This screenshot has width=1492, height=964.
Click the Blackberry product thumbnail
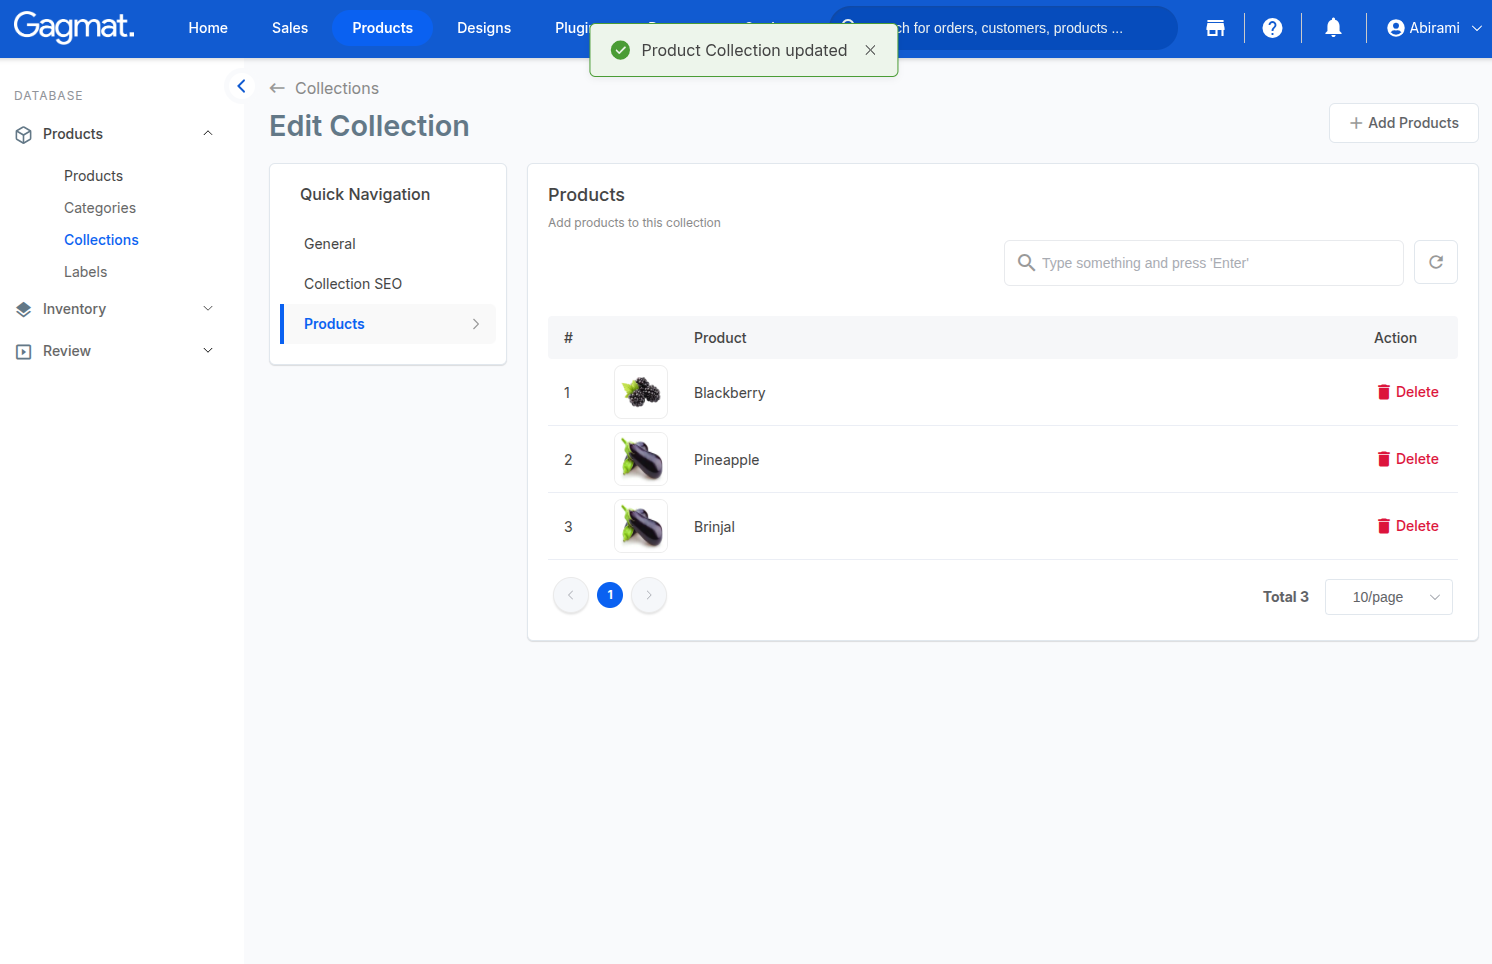coord(641,392)
